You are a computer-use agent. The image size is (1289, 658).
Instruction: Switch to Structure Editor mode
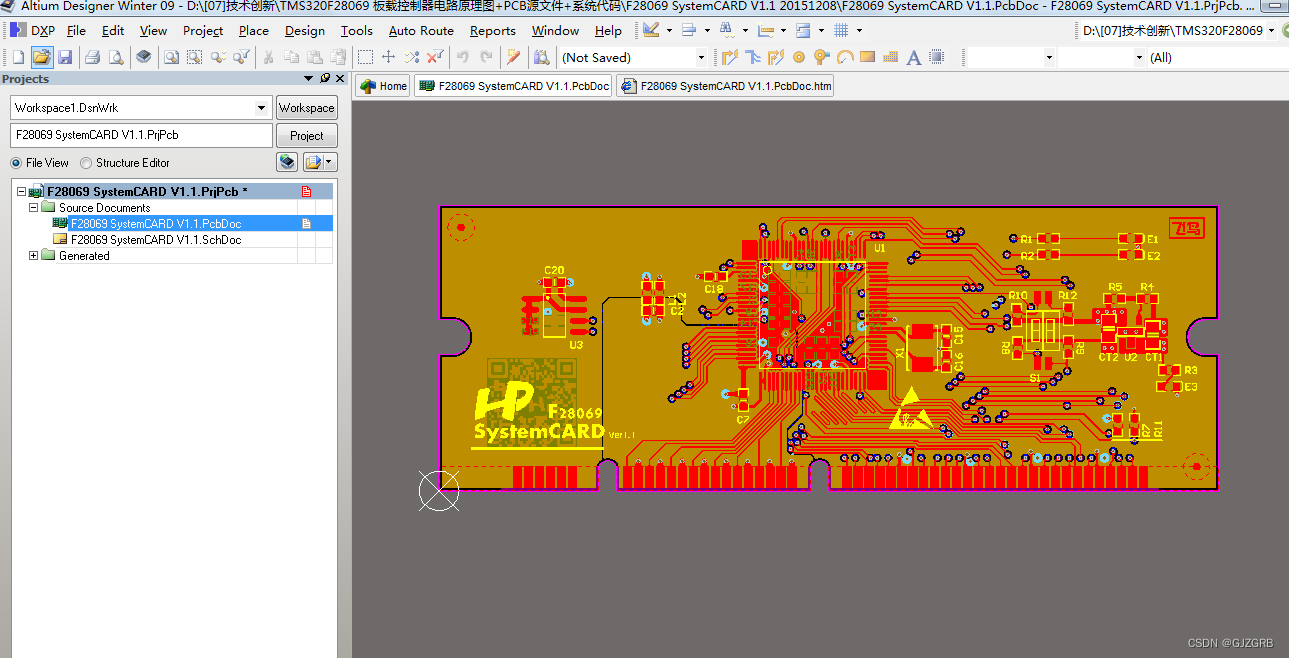[86, 162]
